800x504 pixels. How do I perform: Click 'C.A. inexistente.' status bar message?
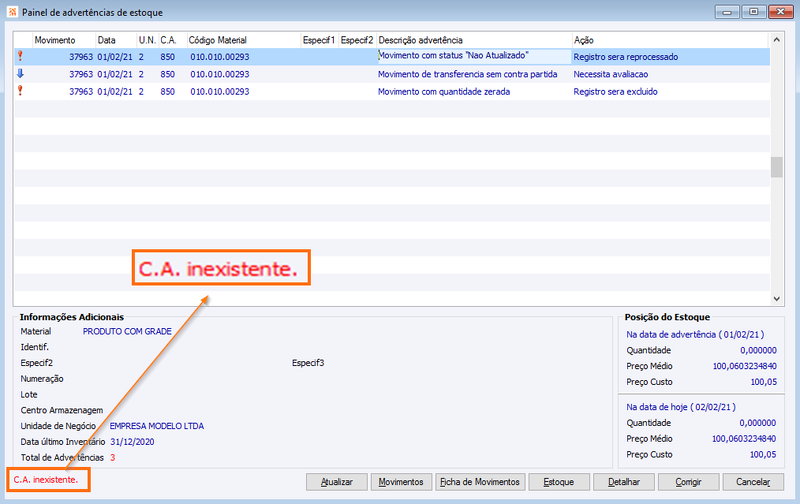pyautogui.click(x=46, y=480)
